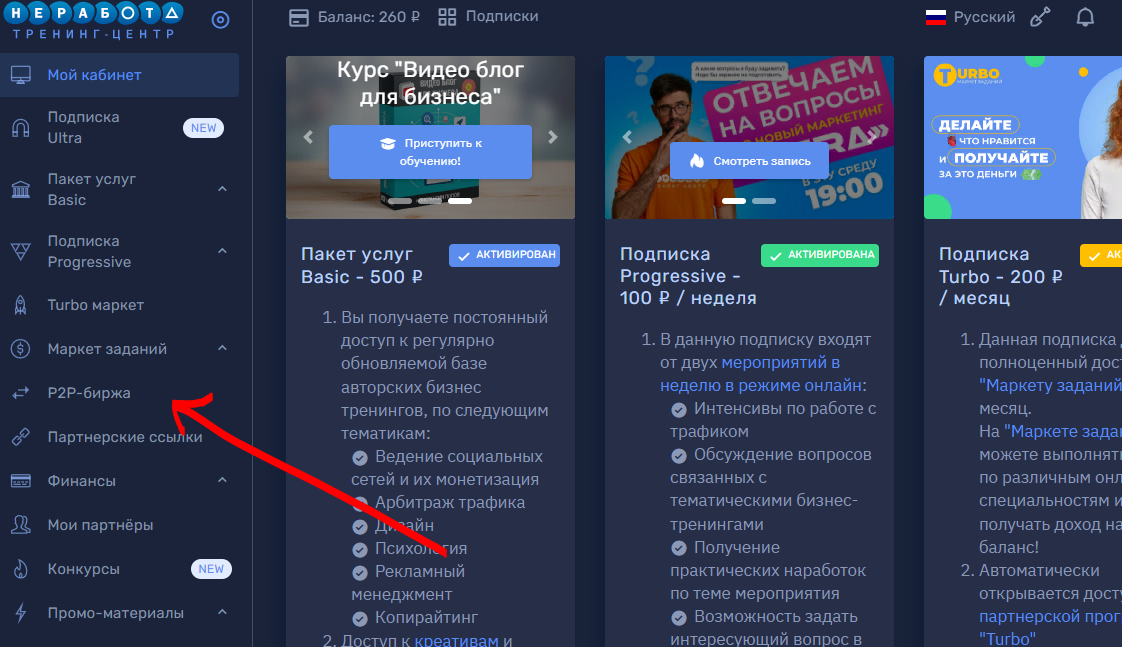Click the headphones icon beside Подписка Ultra

[21, 127]
